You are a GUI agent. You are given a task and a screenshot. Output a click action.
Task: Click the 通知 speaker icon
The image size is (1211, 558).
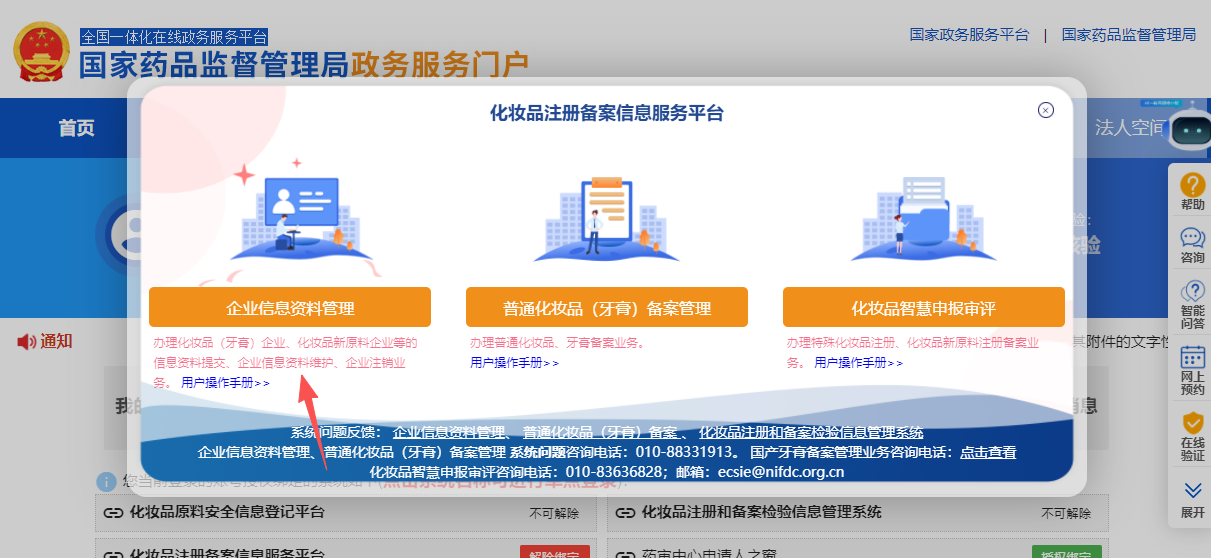click(26, 342)
